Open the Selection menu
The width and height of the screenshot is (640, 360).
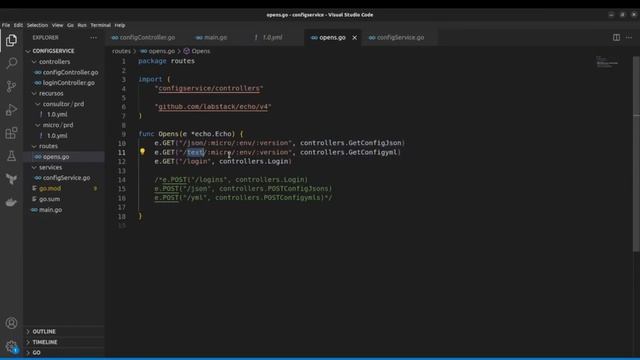point(37,25)
